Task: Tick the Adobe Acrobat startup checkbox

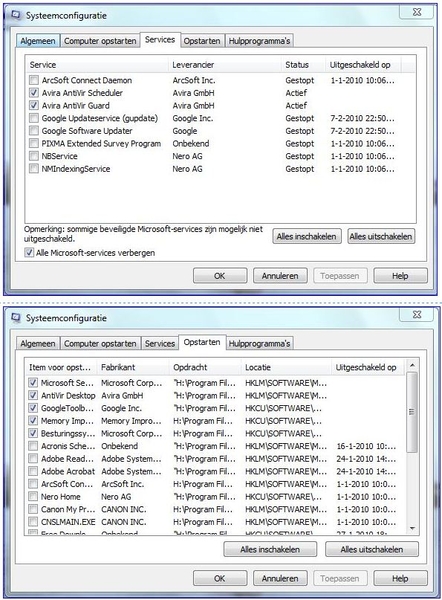Action: pos(33,471)
